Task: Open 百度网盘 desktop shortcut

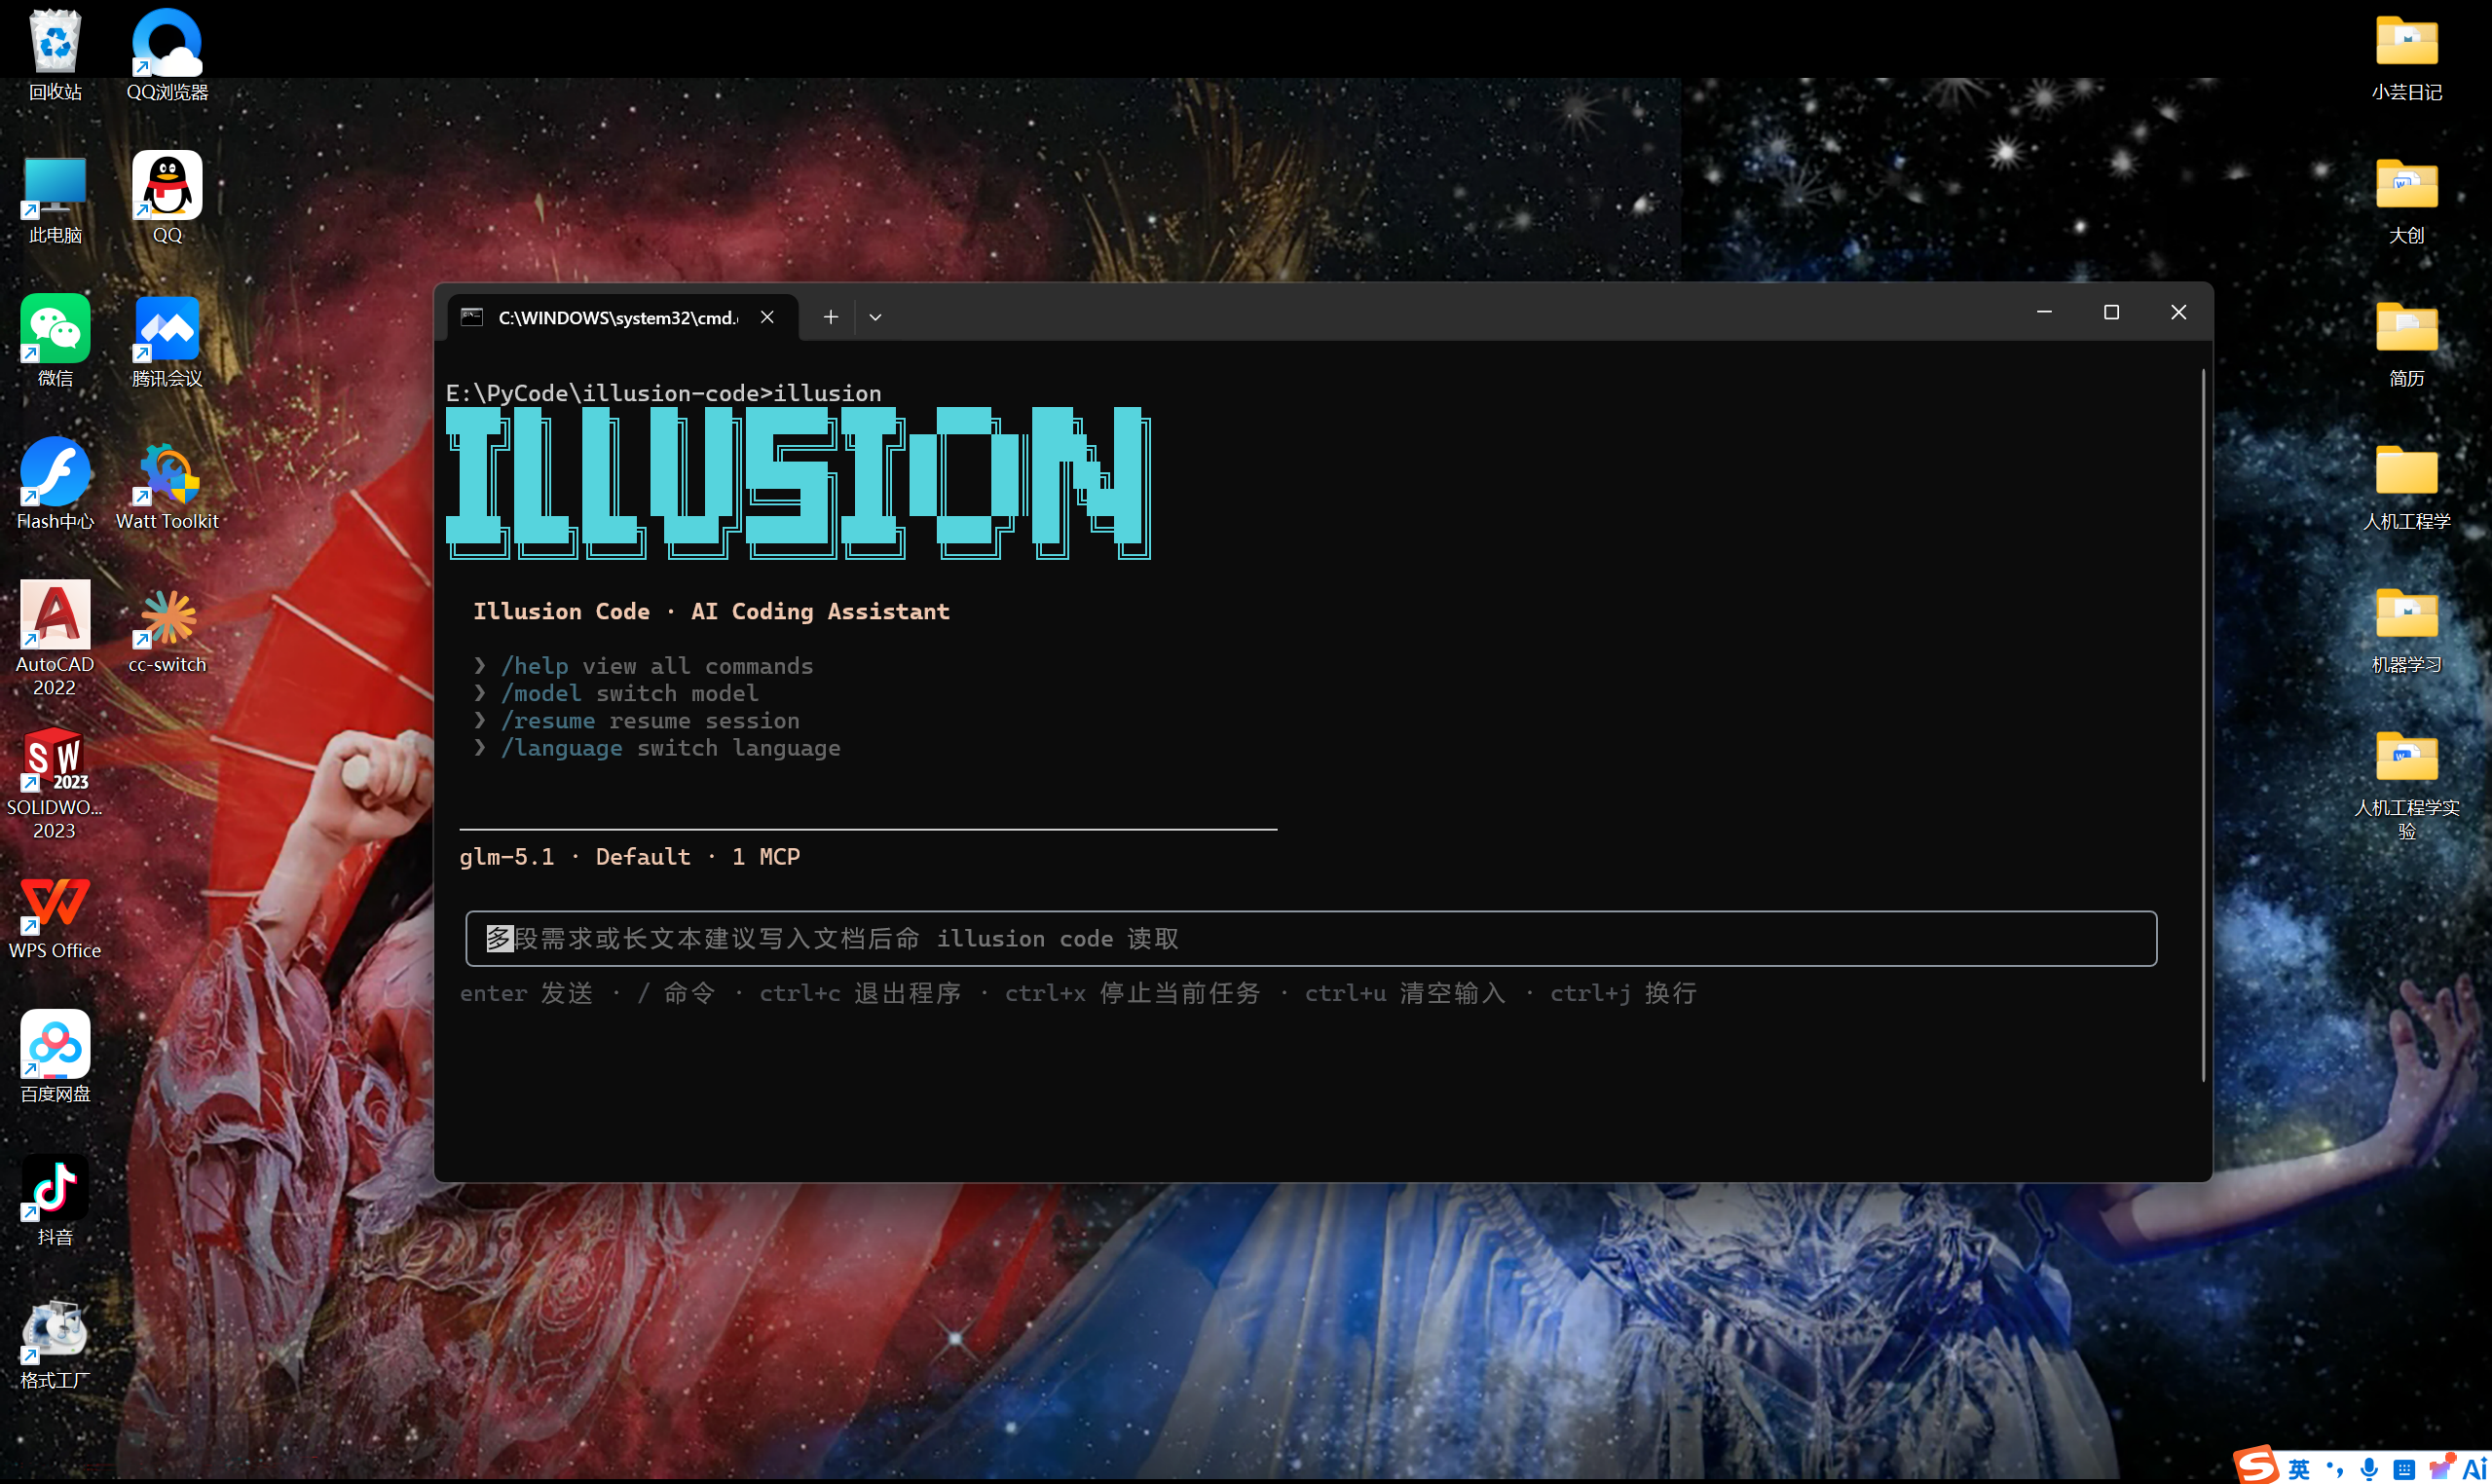Action: pyautogui.click(x=55, y=1057)
